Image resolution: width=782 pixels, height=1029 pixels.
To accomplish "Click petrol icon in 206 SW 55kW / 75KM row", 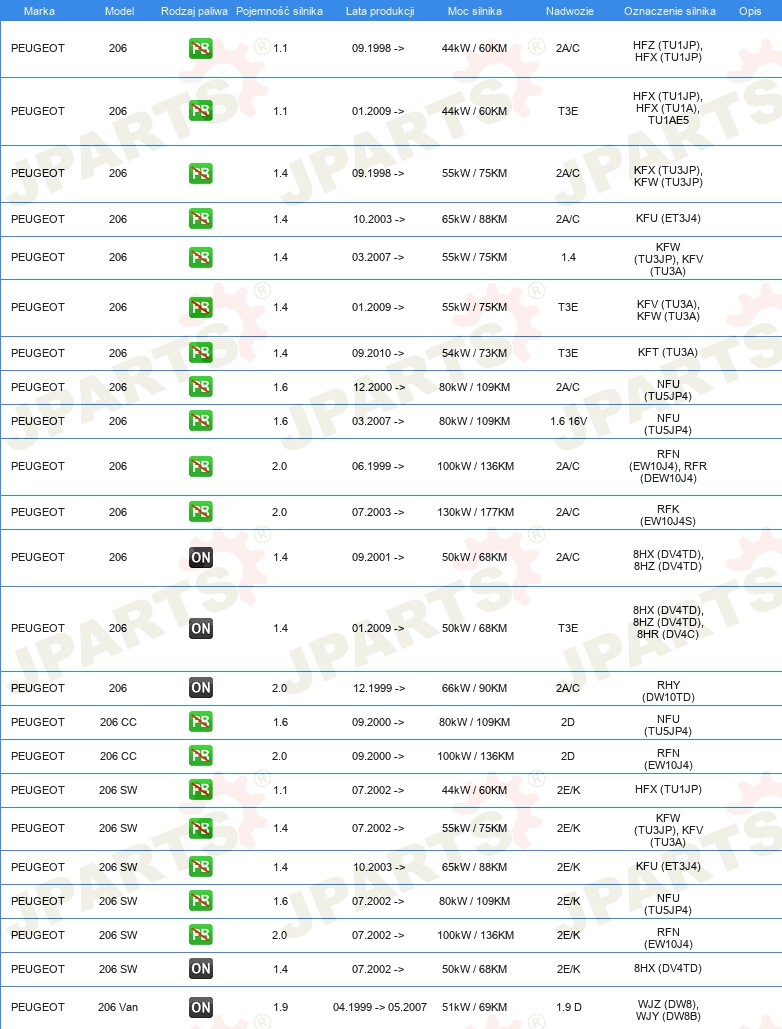I will tap(201, 828).
